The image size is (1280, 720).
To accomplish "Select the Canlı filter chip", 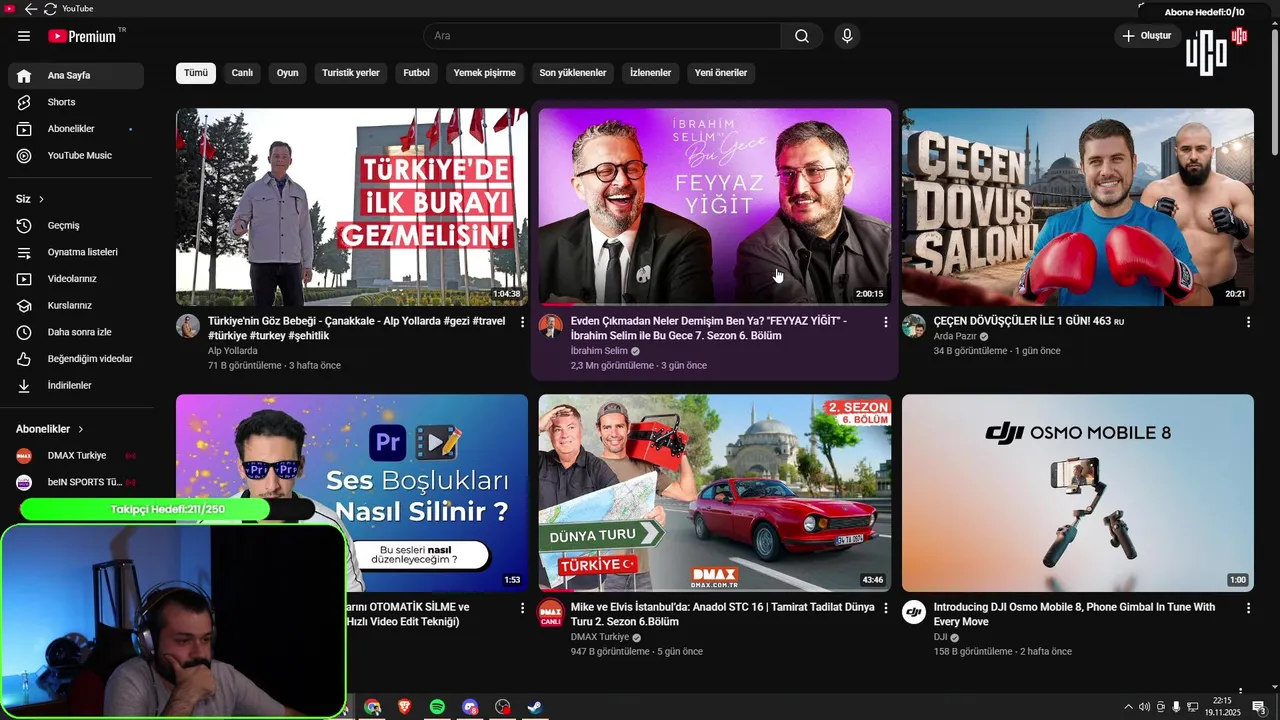I will tap(242, 73).
